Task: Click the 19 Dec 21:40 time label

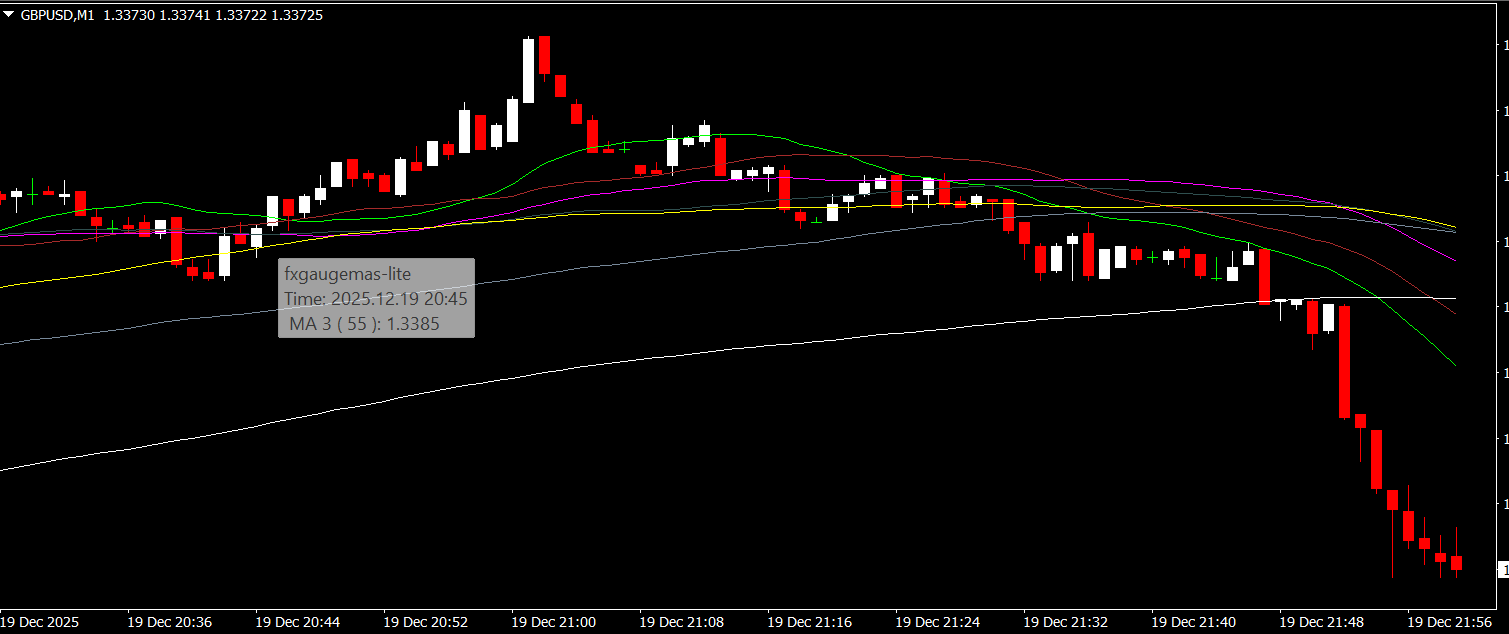Action: (x=1193, y=622)
